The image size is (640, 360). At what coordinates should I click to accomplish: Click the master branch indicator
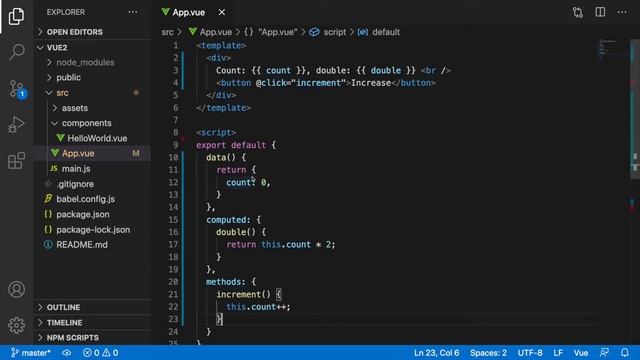(x=31, y=353)
